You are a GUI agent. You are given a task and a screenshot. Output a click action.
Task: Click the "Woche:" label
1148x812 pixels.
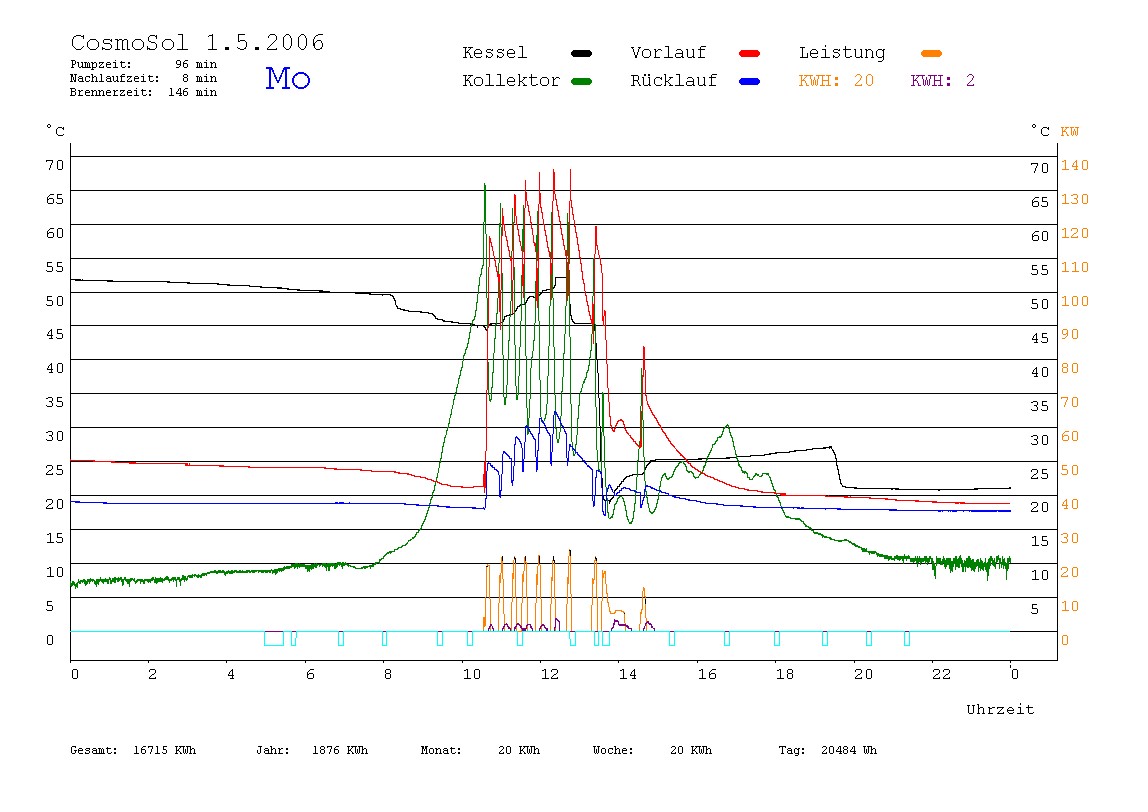(x=614, y=750)
